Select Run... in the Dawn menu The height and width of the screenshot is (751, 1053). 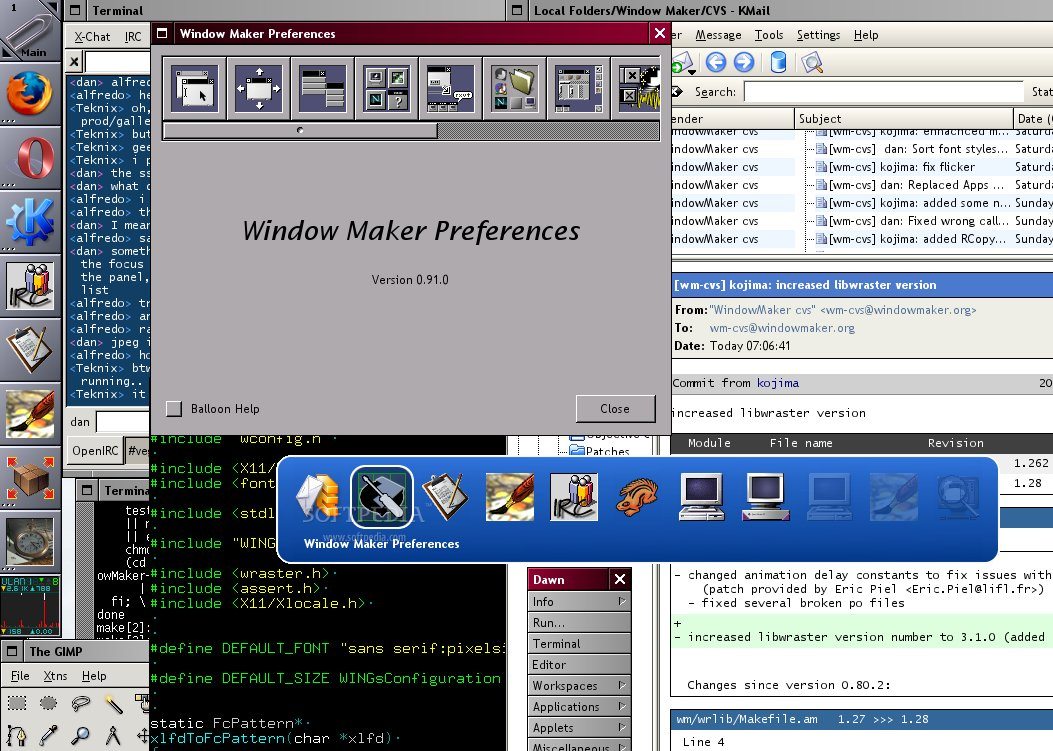click(579, 623)
